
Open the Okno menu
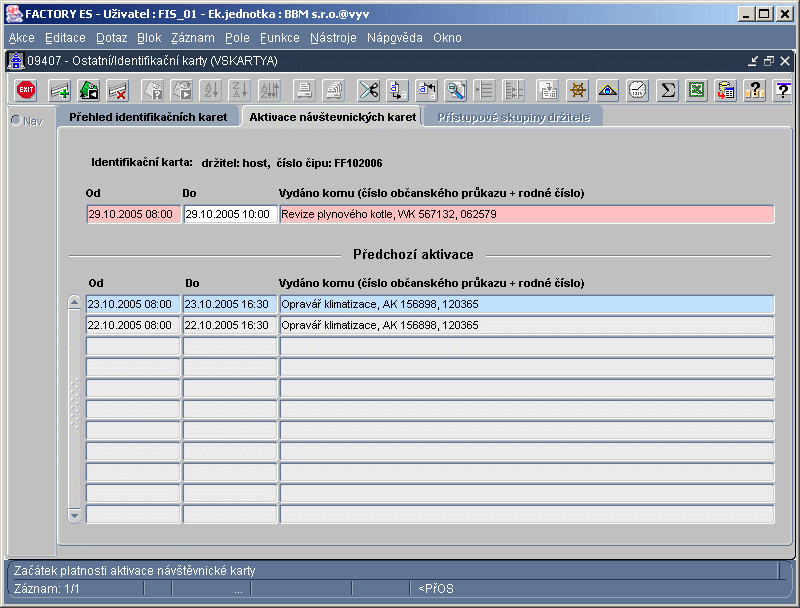coord(447,38)
